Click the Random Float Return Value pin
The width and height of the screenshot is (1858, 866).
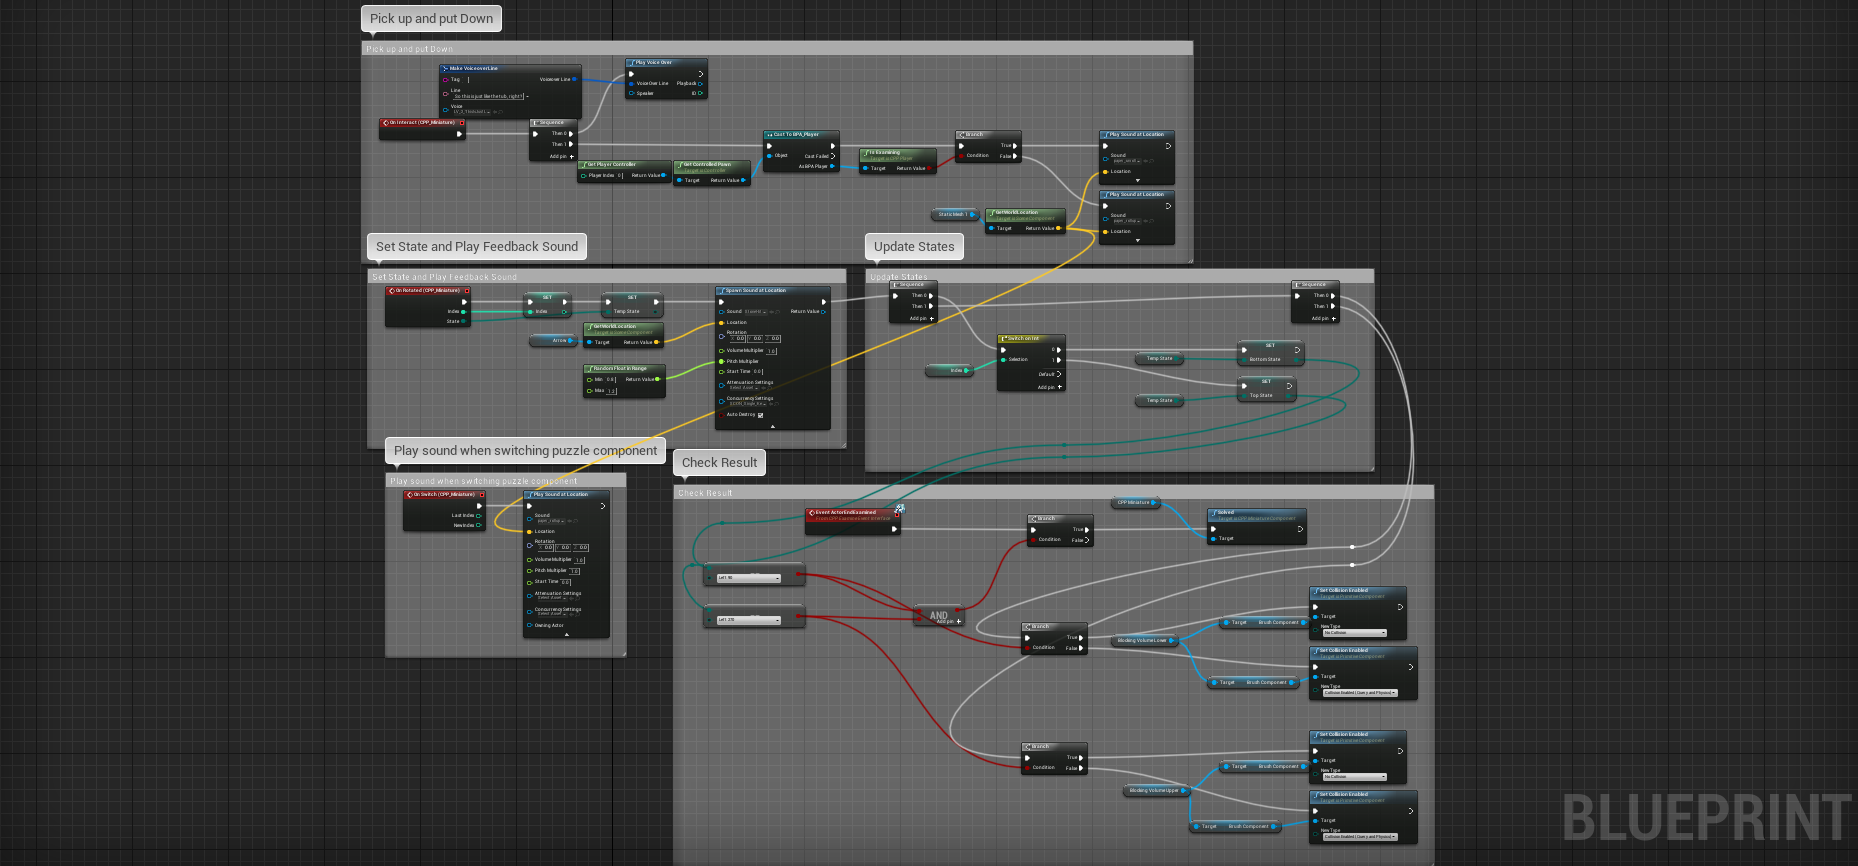pos(657,379)
